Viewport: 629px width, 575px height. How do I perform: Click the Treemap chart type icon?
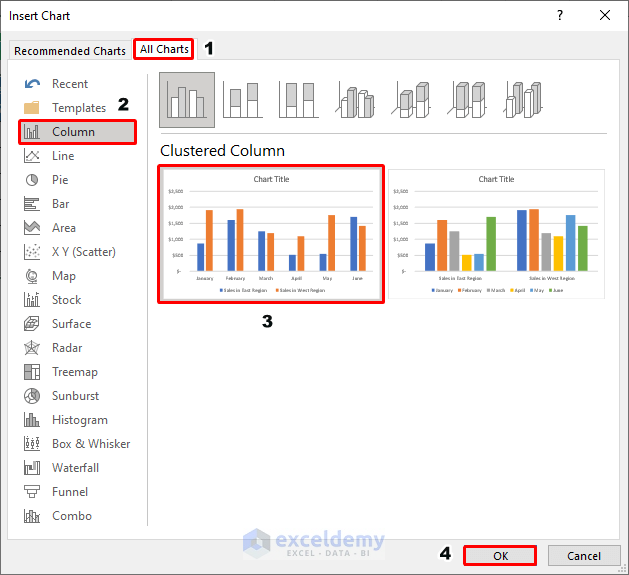(x=32, y=372)
